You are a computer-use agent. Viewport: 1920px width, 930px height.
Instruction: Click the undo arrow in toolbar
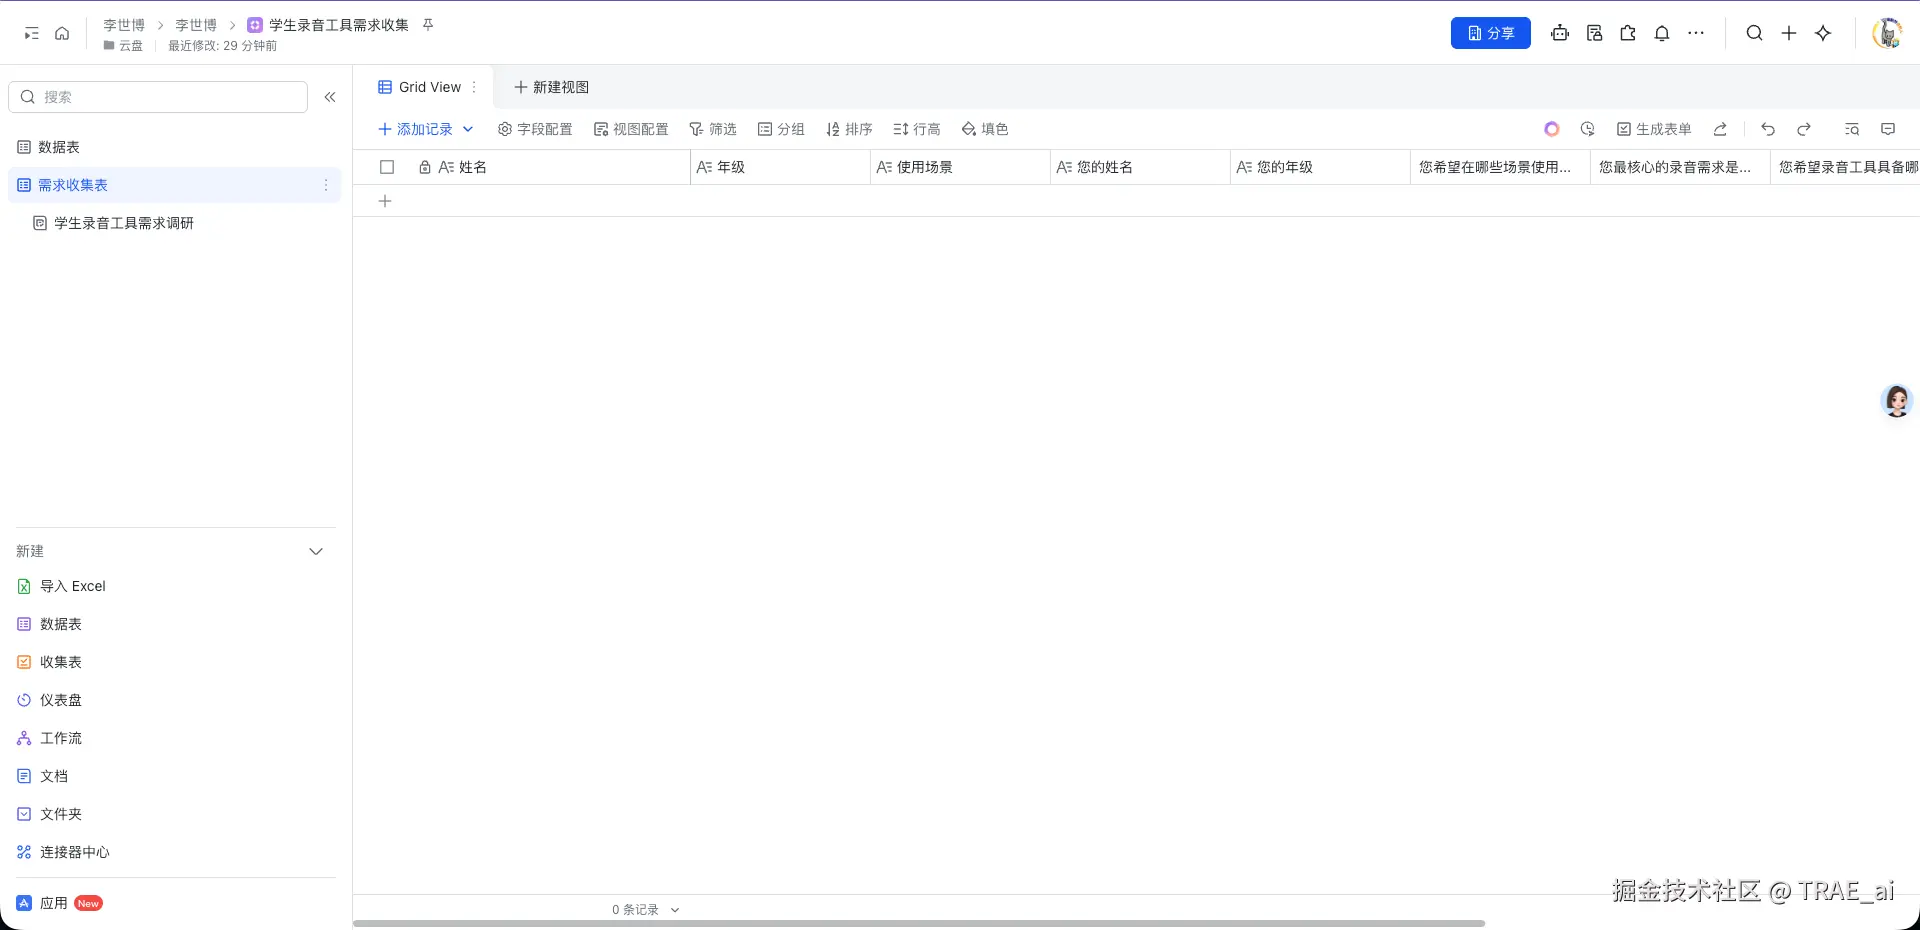pyautogui.click(x=1768, y=129)
